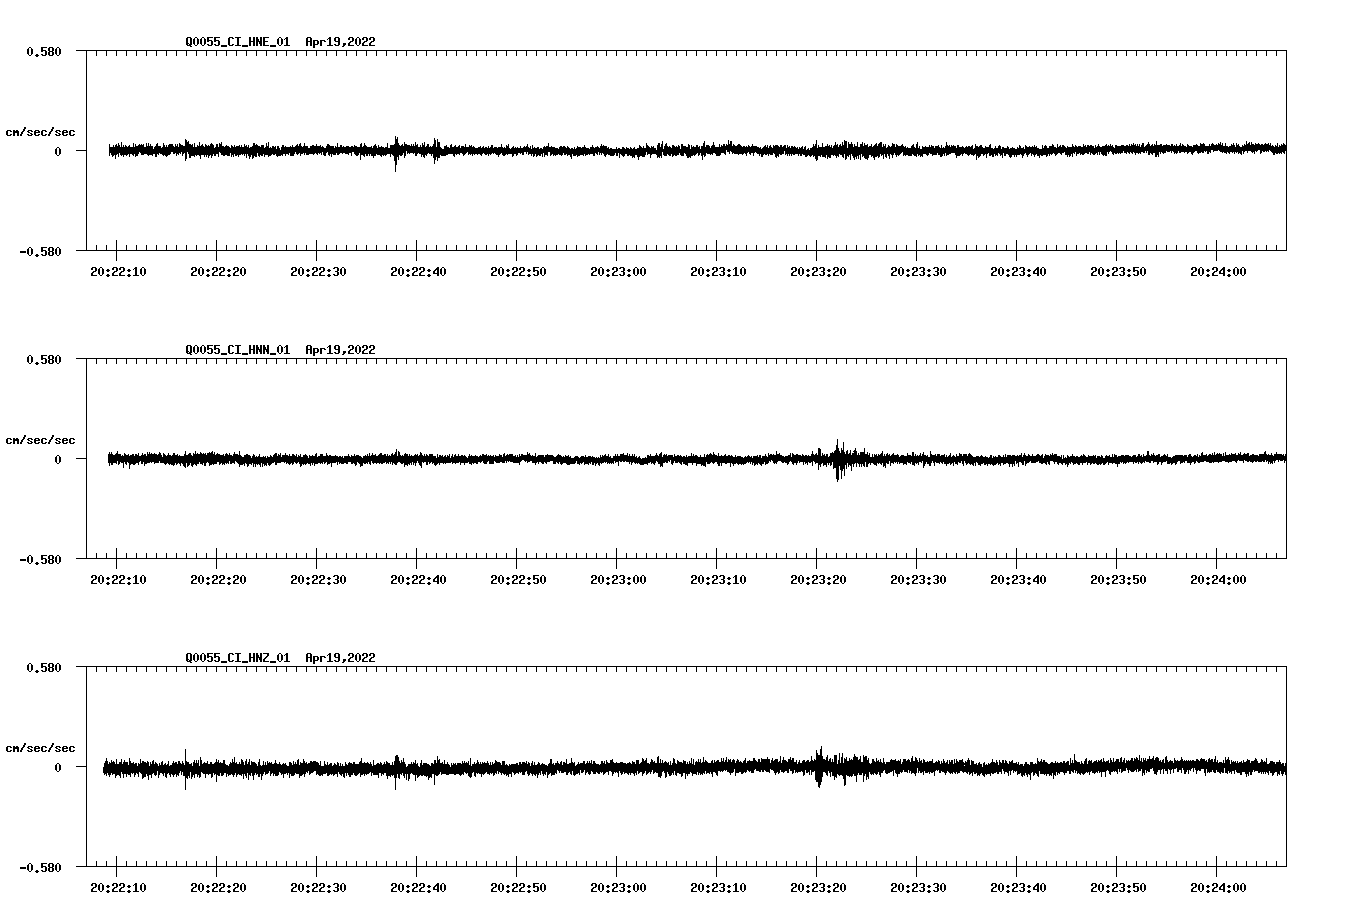The height and width of the screenshot is (924, 1358).
Task: Click the 20:22:10 label under HNE plot
Action: coord(118,272)
